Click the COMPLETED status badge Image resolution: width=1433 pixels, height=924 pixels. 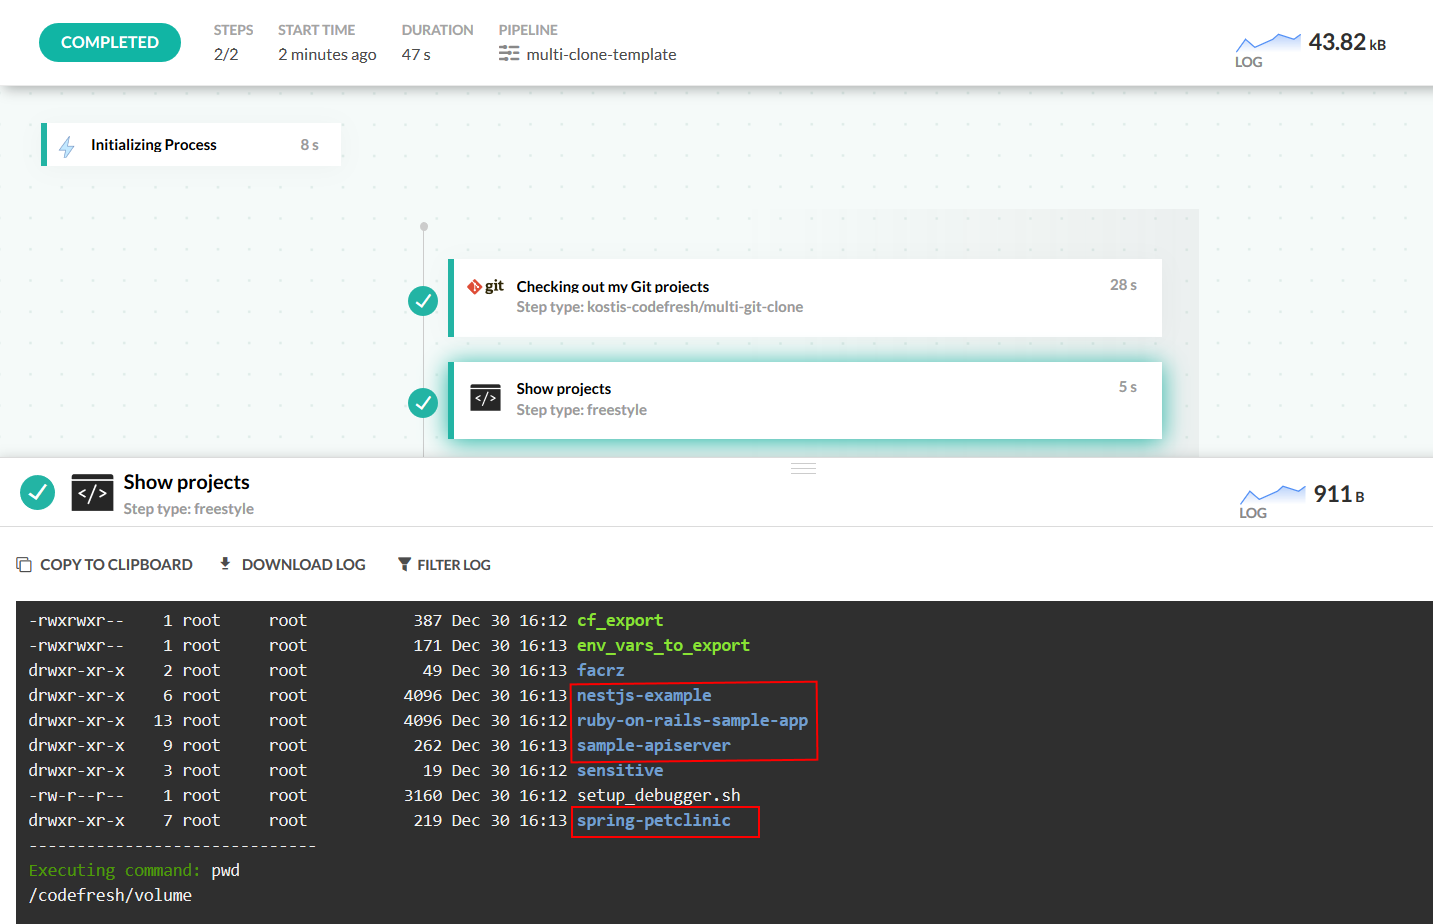[x=110, y=42]
